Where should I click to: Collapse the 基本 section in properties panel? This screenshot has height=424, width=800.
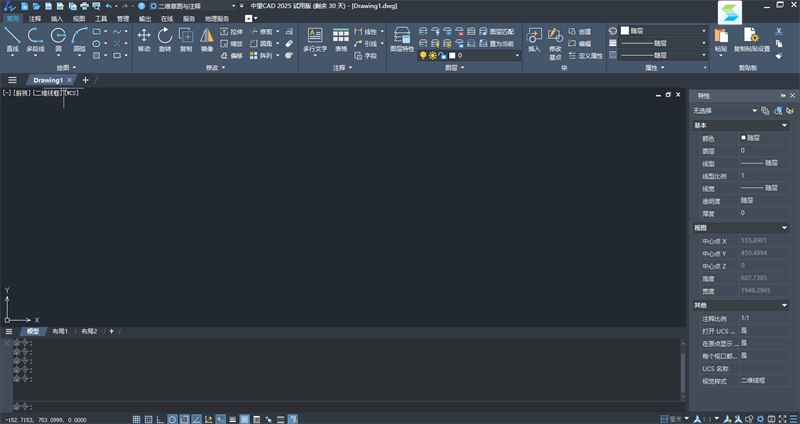click(784, 125)
